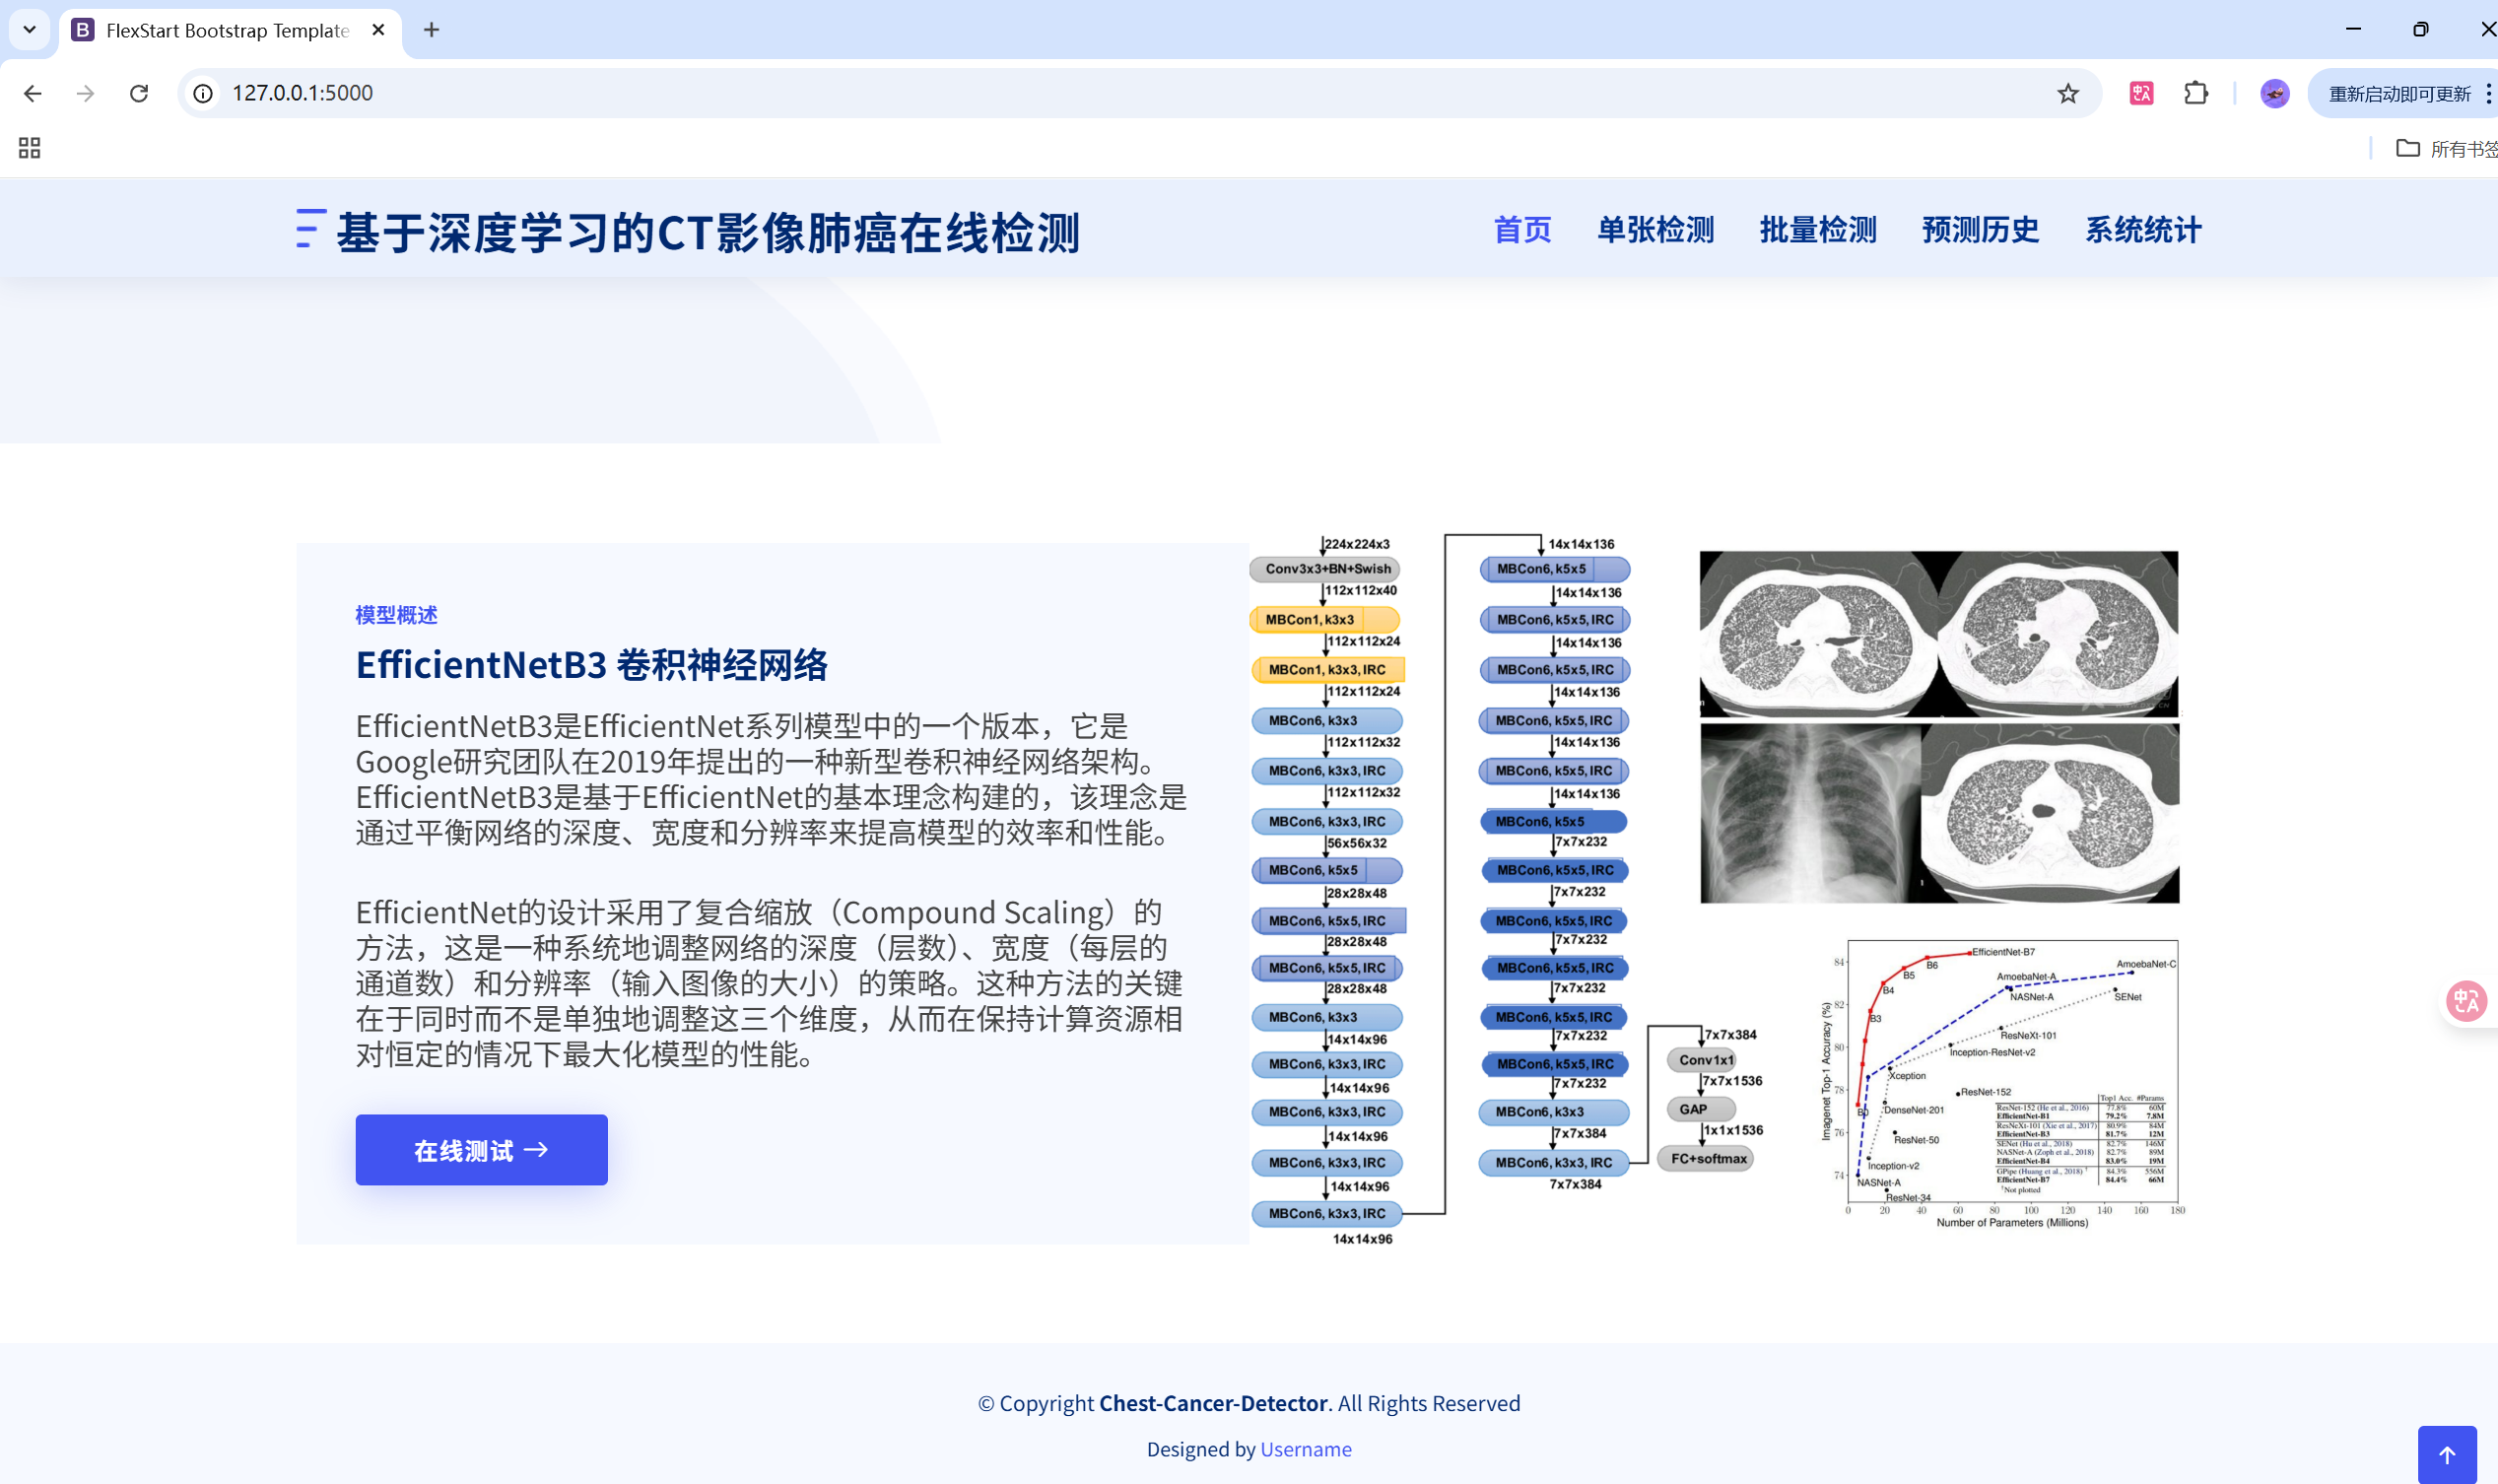Bookmark page with star icon

point(2067,93)
